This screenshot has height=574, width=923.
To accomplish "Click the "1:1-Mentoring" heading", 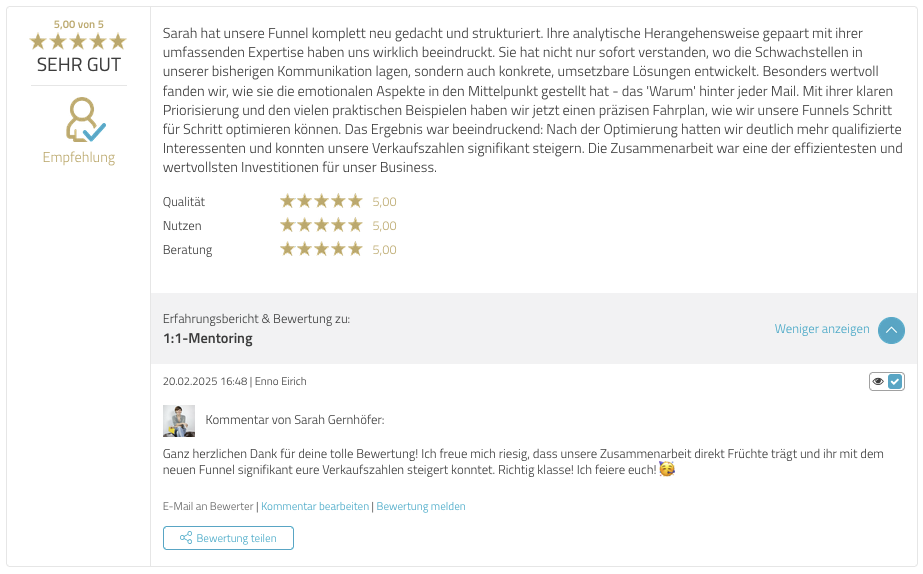I will coord(208,338).
